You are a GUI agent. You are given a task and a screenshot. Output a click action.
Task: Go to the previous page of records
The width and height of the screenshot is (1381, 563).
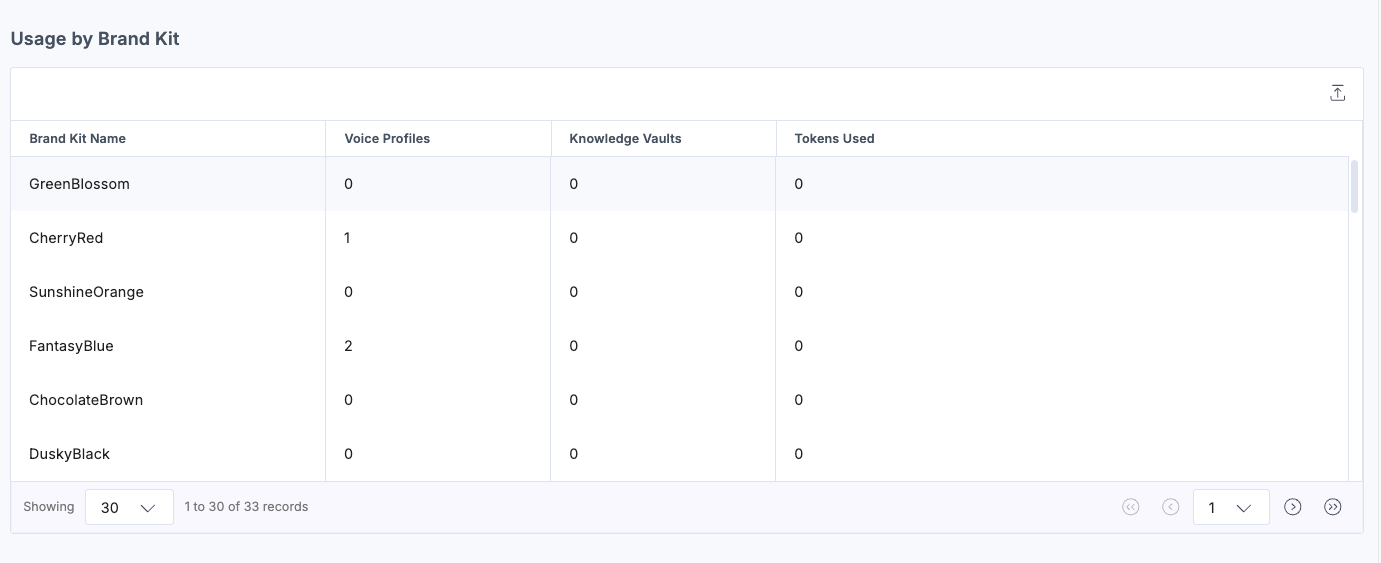[x=1171, y=507]
